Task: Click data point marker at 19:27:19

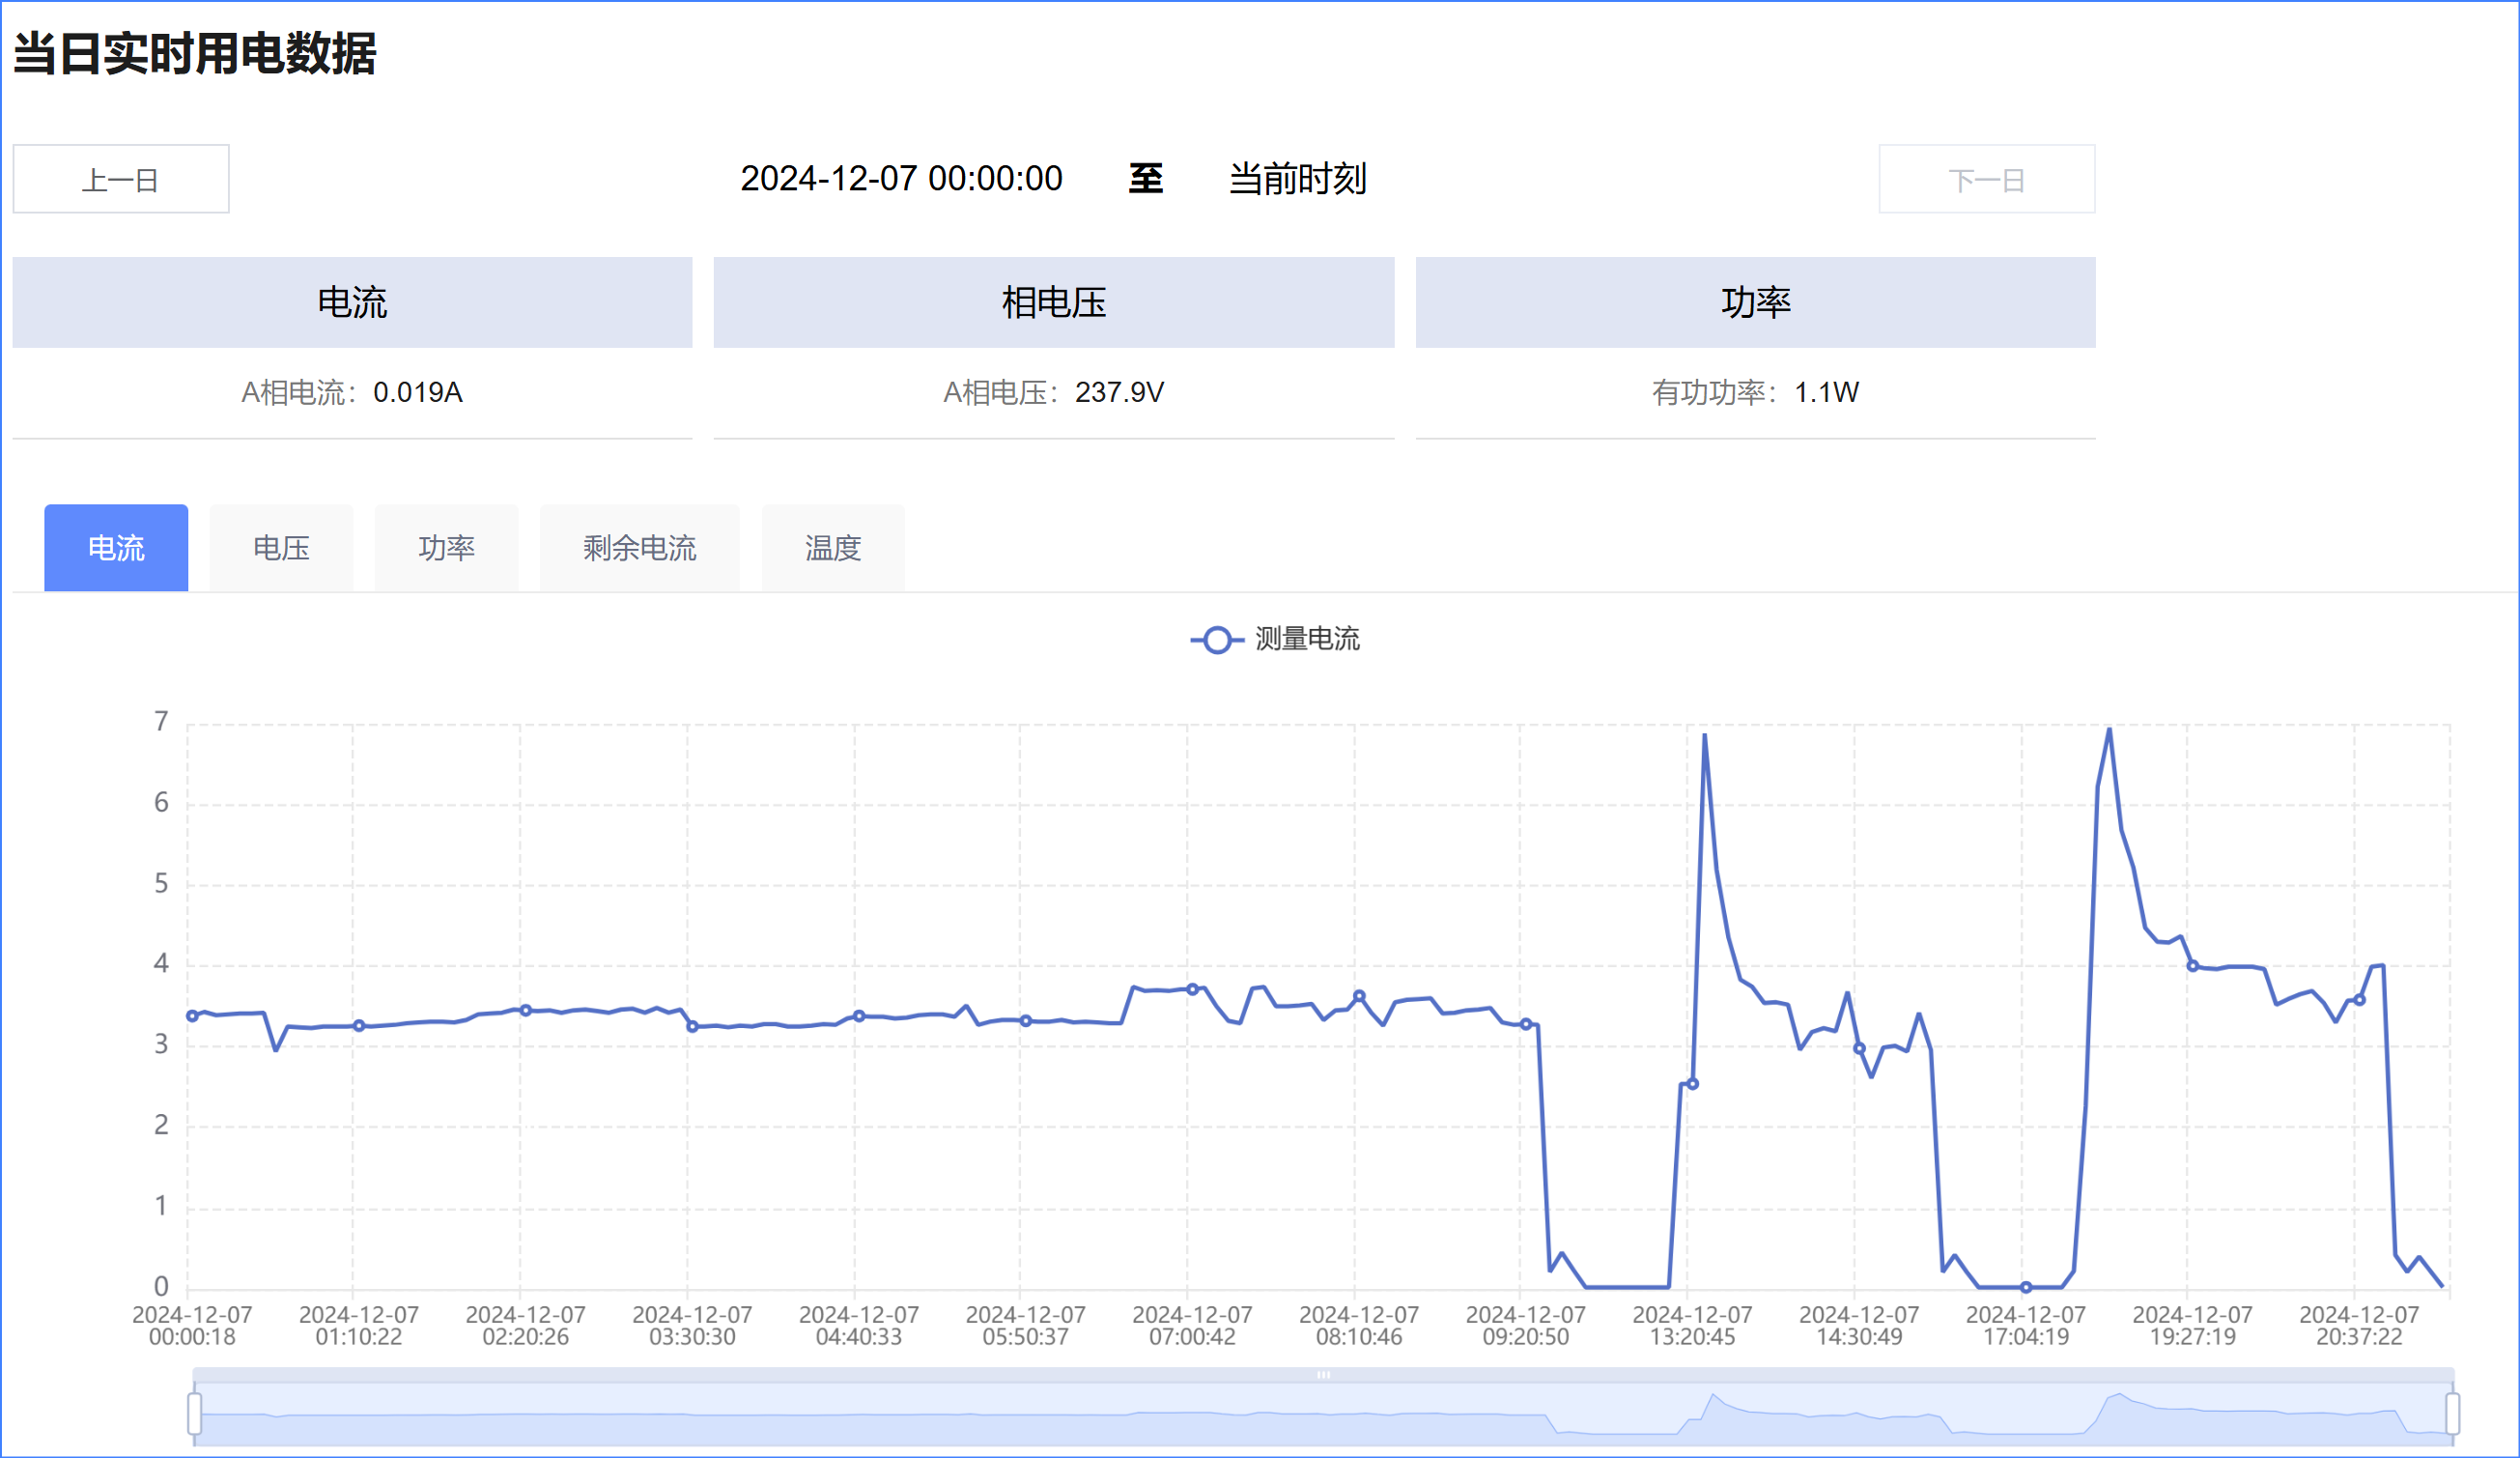Action: click(2192, 966)
